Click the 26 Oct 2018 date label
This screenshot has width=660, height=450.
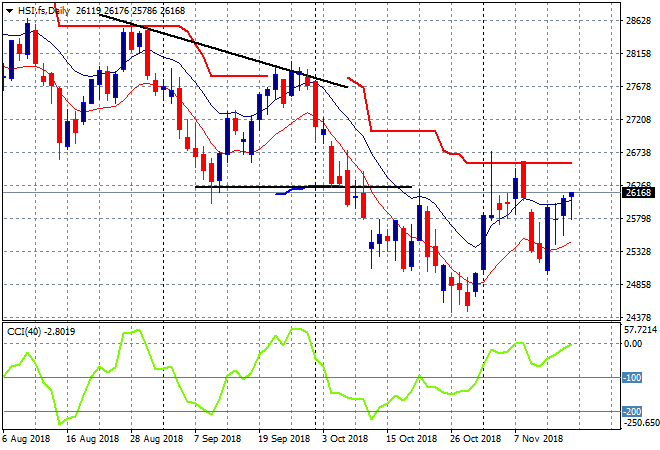475,439
